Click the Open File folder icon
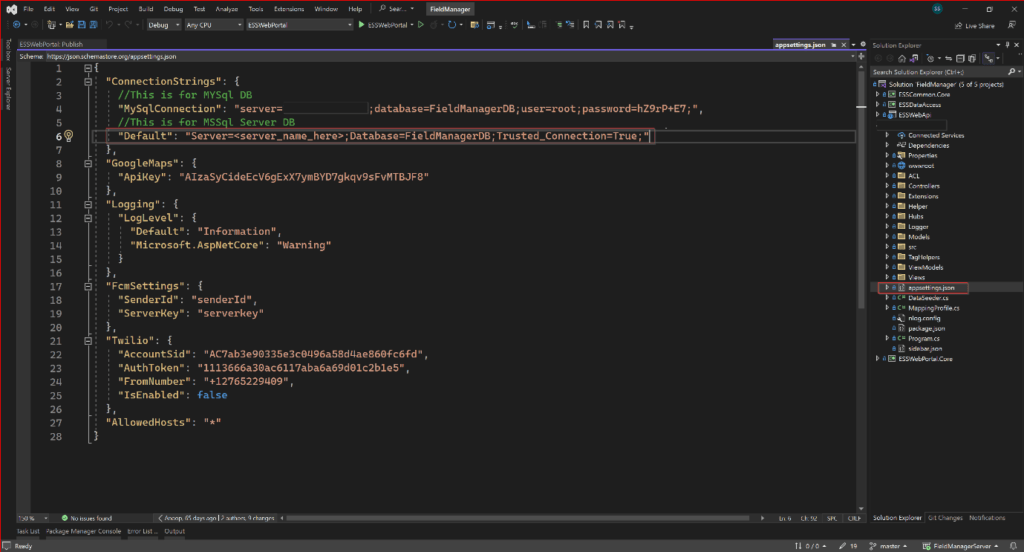The image size is (1024, 552). tap(69, 25)
